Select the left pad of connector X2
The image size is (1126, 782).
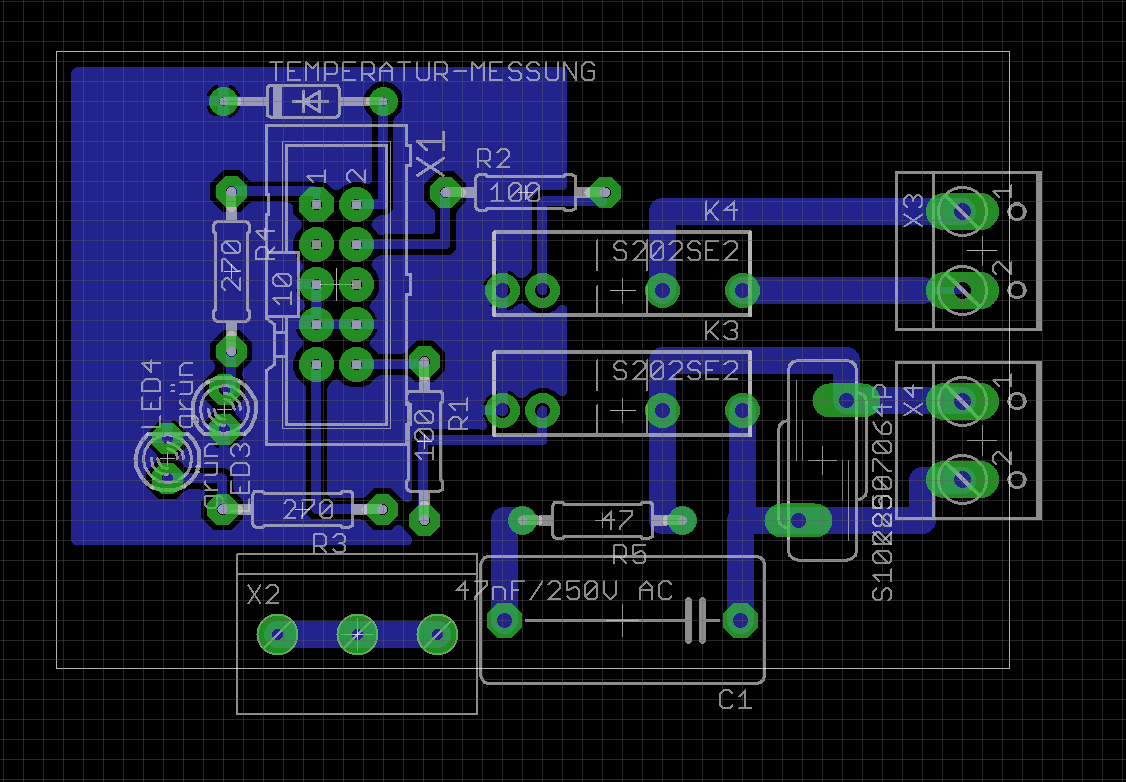pyautogui.click(x=278, y=634)
